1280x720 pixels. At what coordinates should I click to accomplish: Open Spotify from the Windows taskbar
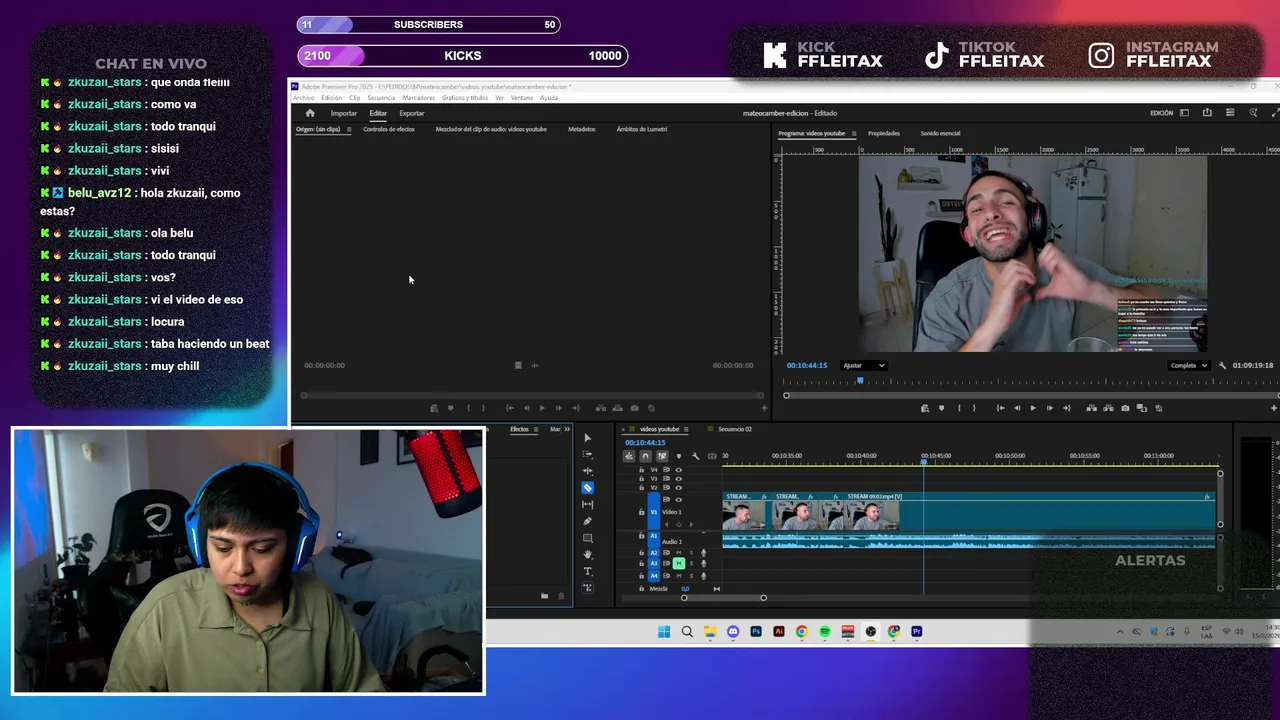[825, 631]
